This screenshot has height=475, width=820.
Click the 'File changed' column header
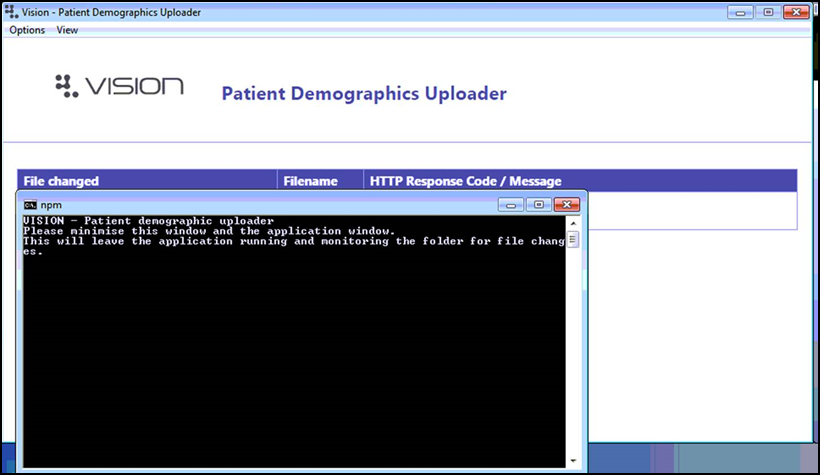(61, 181)
